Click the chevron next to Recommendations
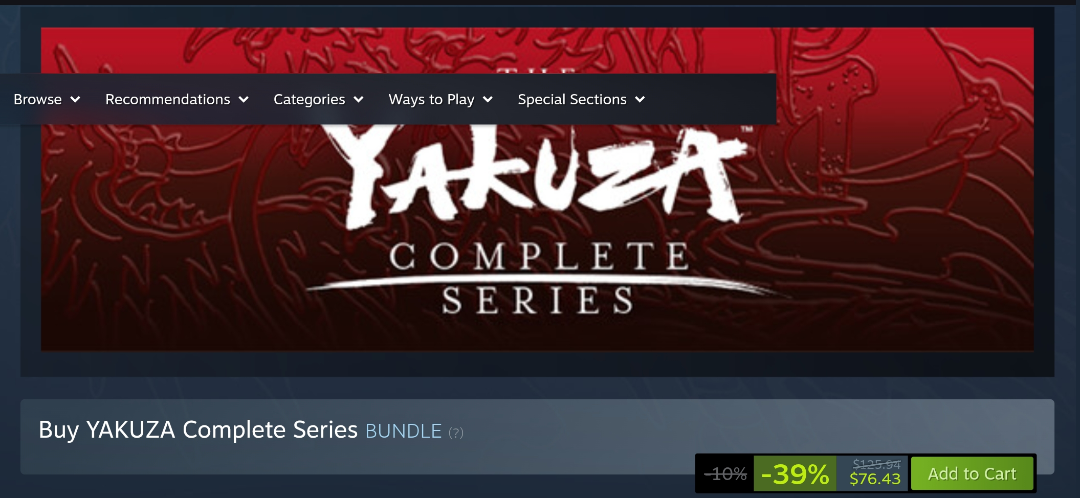 244,99
